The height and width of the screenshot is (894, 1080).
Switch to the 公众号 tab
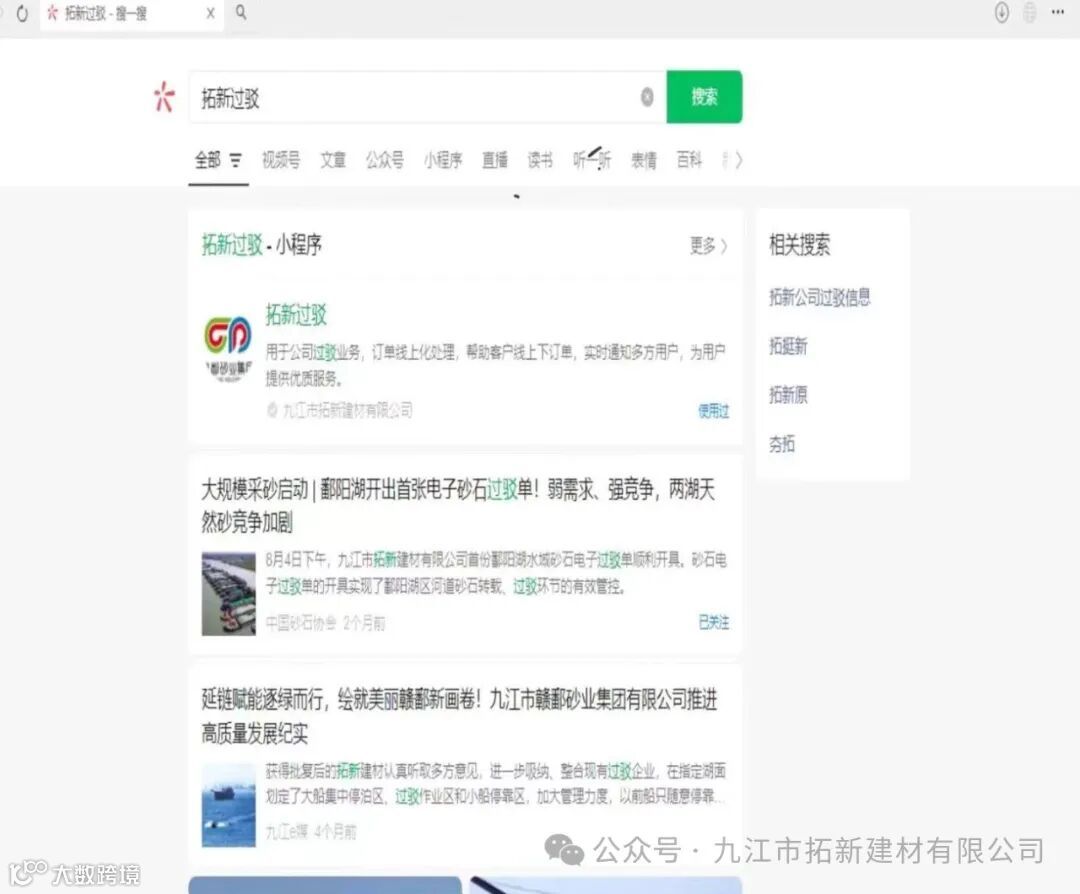(384, 160)
